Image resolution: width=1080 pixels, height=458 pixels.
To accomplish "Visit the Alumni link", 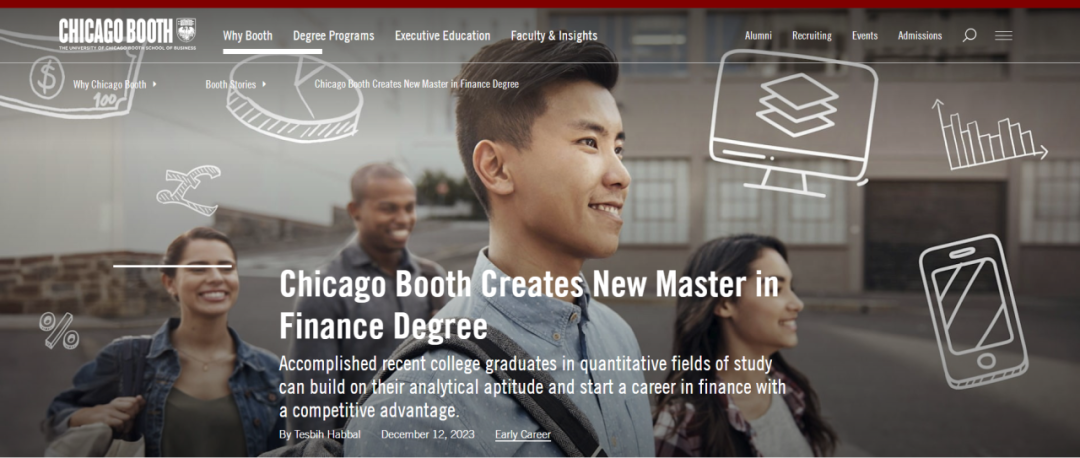I will click(758, 36).
